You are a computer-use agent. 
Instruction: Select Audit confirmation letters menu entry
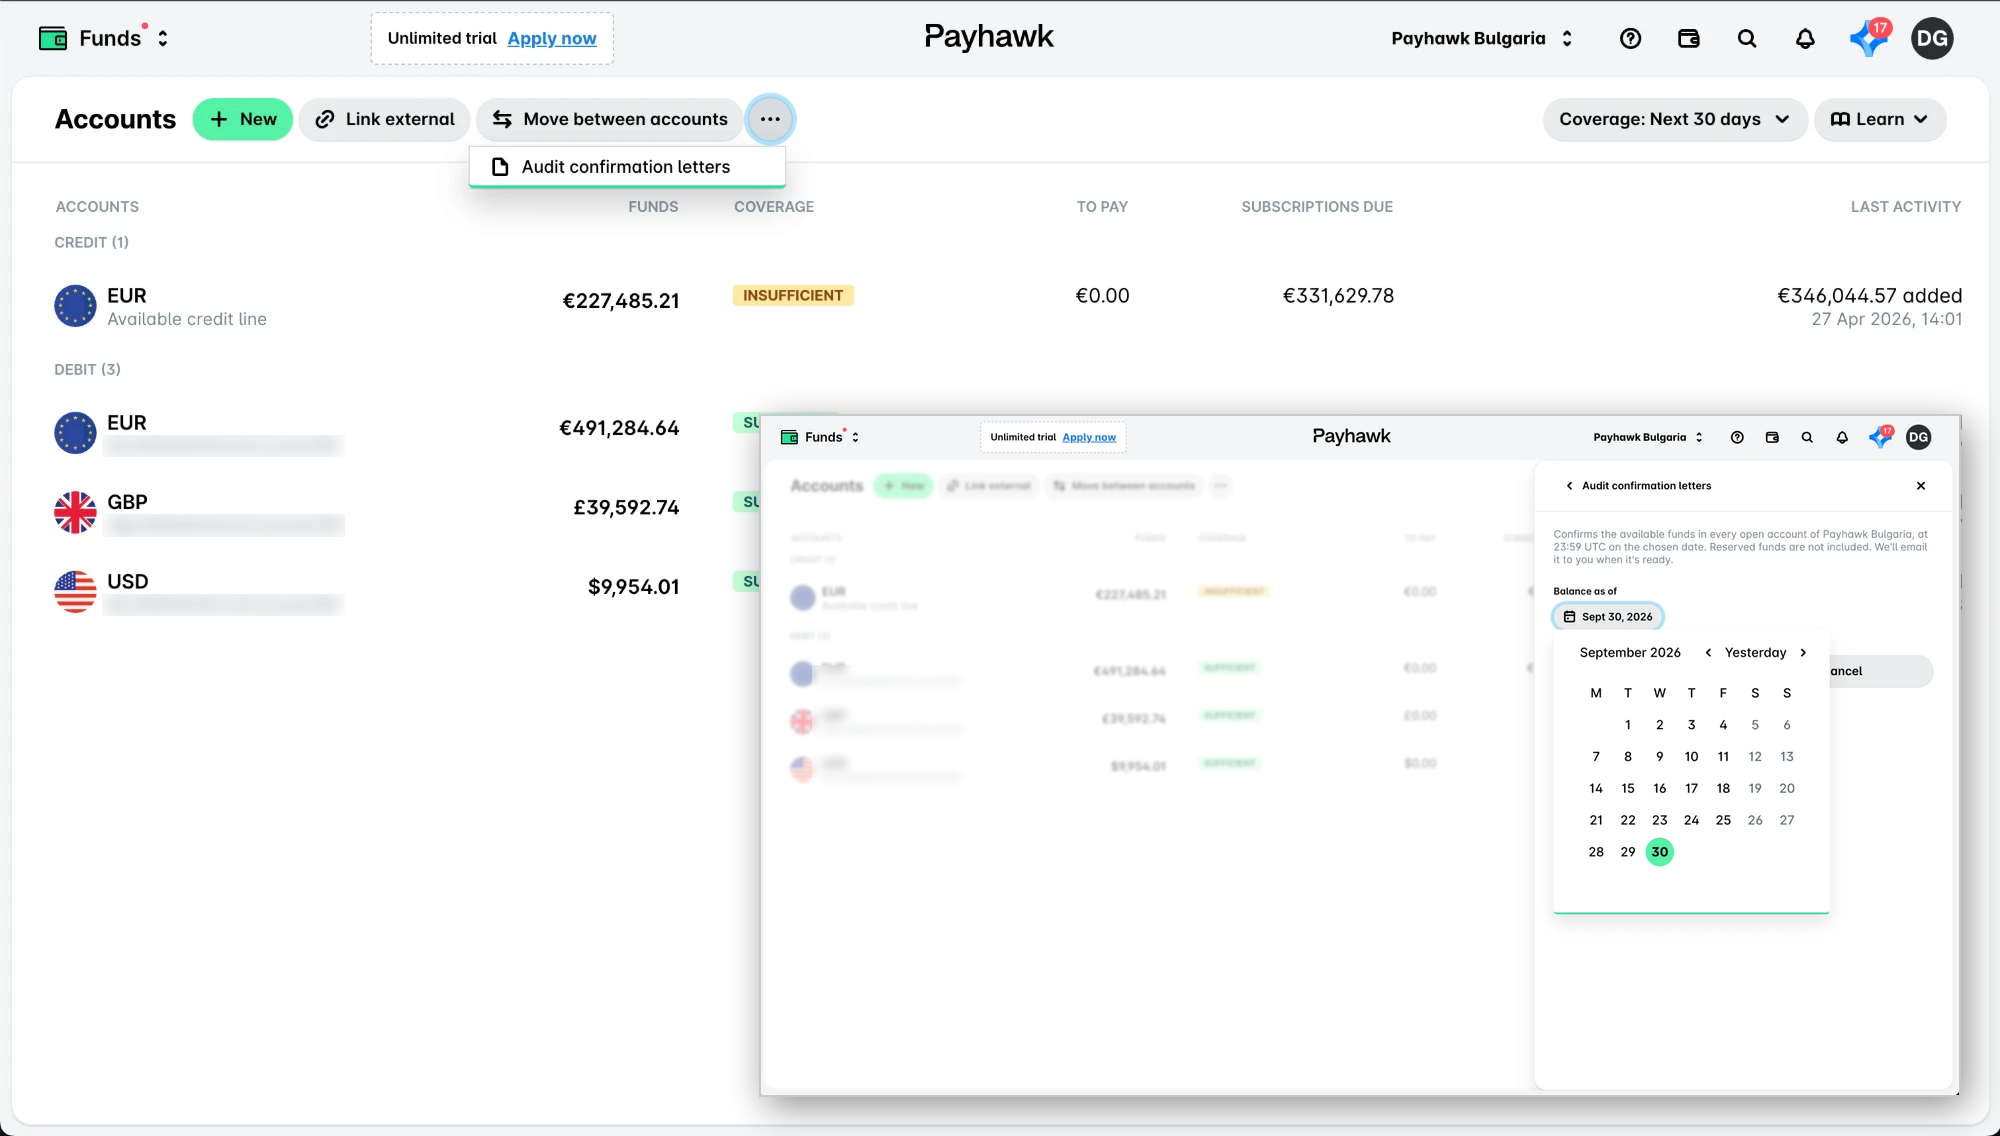(x=627, y=167)
